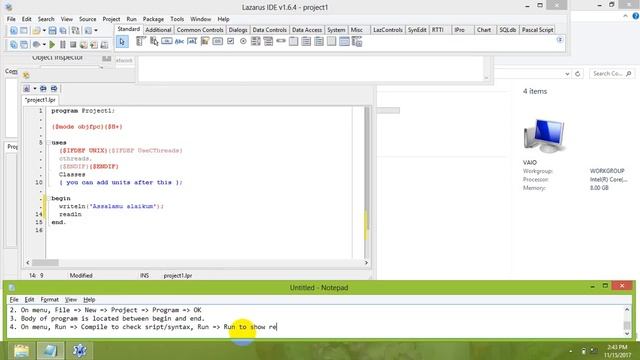This screenshot has width=640, height=360.
Task: Click Jump Forward arrow in source editor toolbar
Action: pyautogui.click(x=54, y=89)
